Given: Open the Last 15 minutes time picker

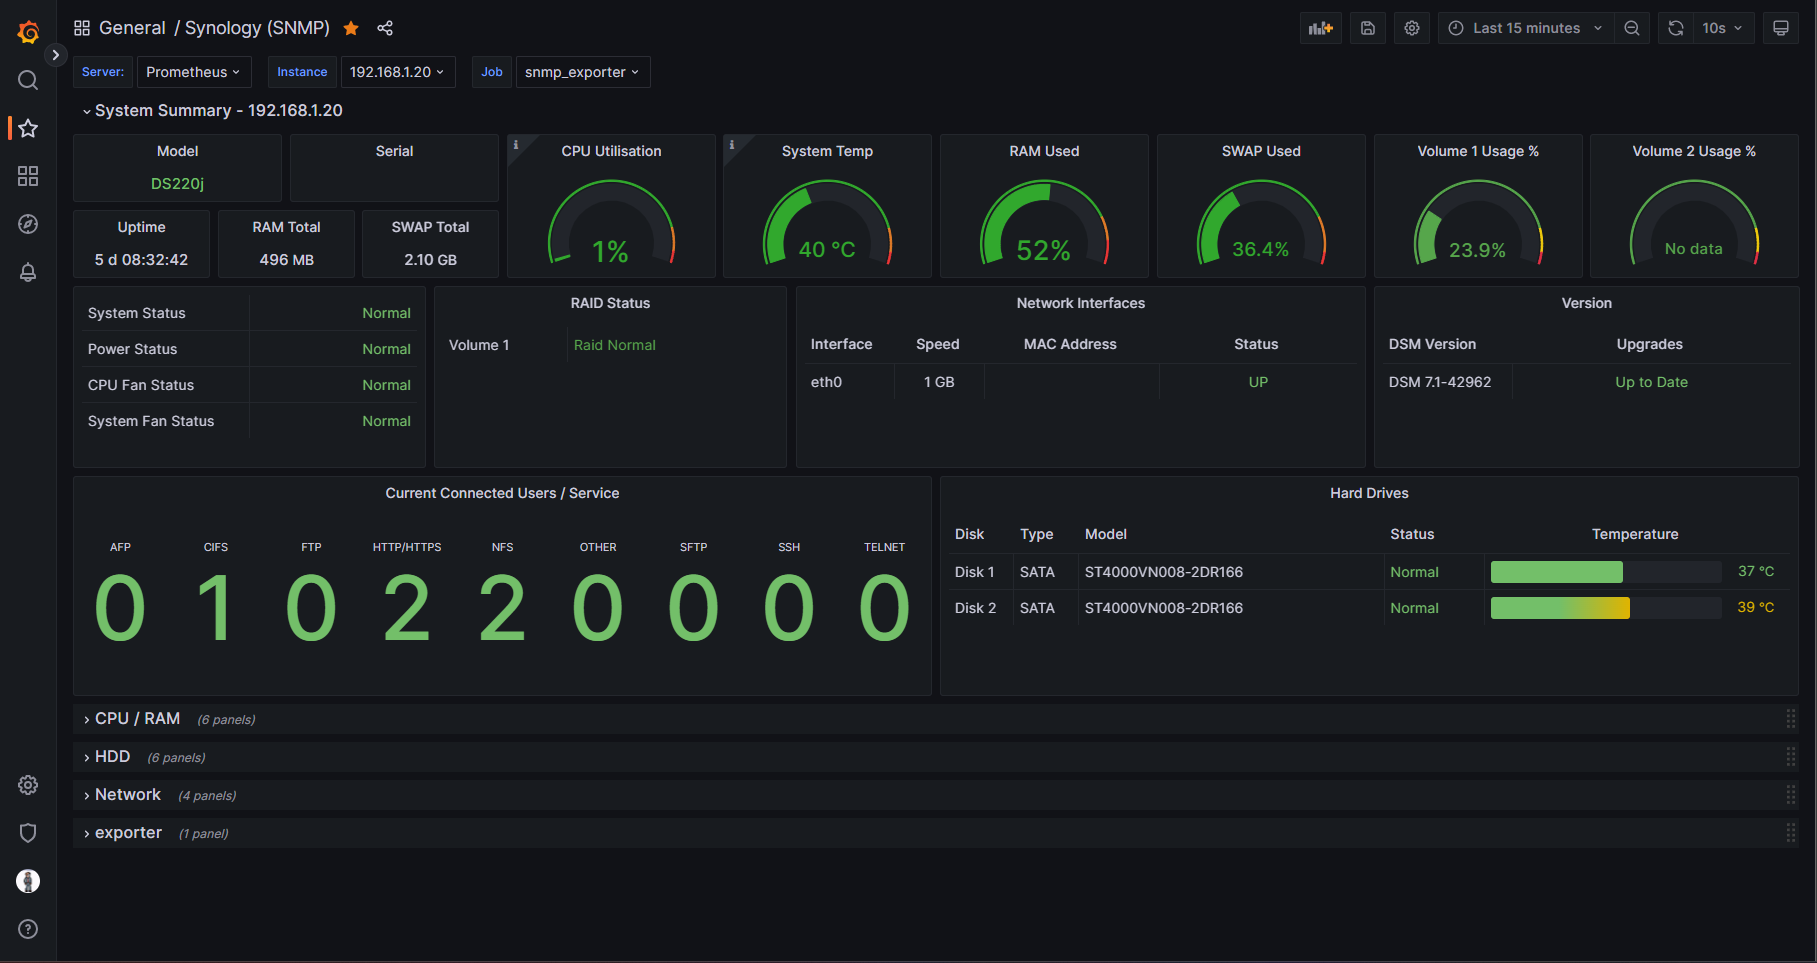Looking at the screenshot, I should (1525, 28).
